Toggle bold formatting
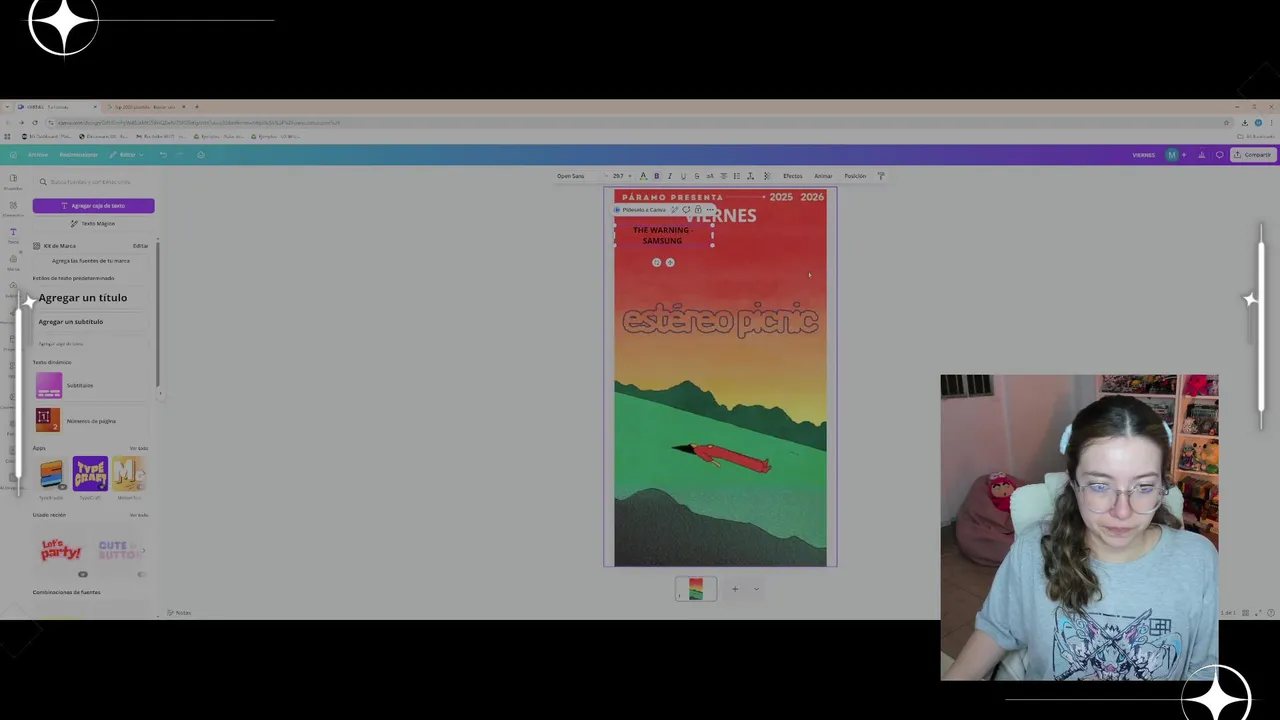The width and height of the screenshot is (1280, 720). pos(656,176)
